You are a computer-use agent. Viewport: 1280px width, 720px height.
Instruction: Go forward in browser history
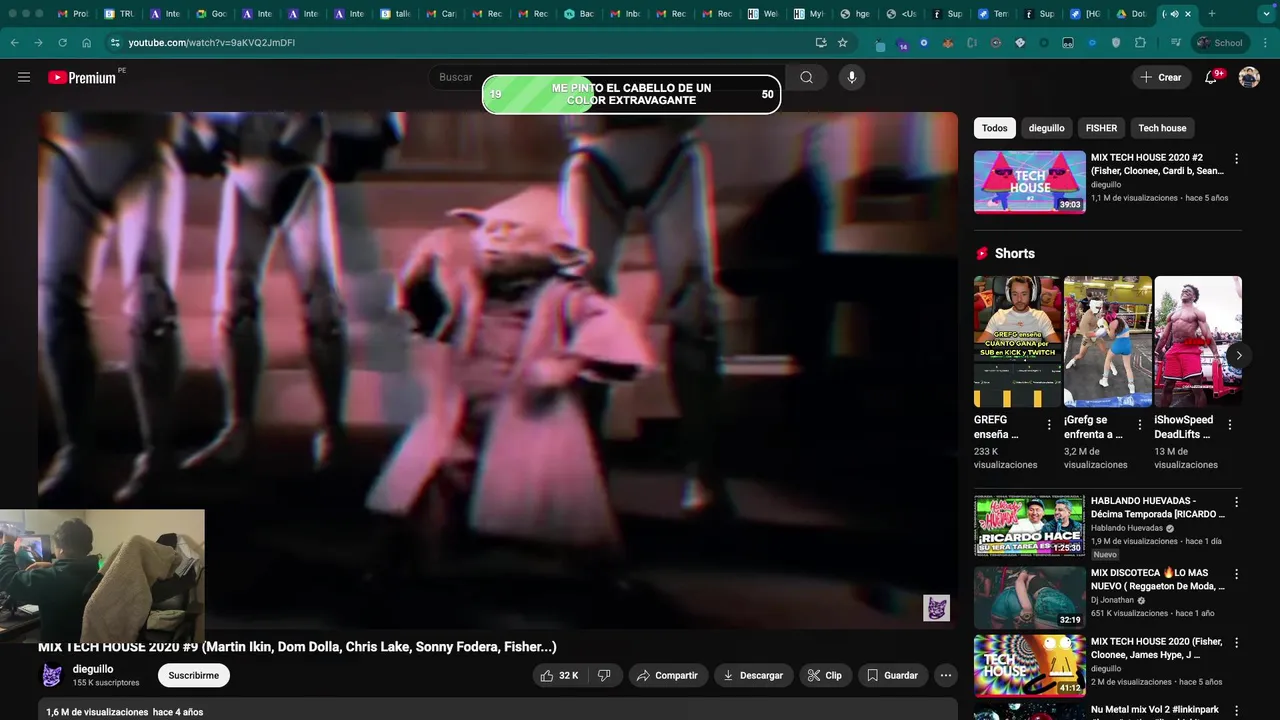(38, 43)
